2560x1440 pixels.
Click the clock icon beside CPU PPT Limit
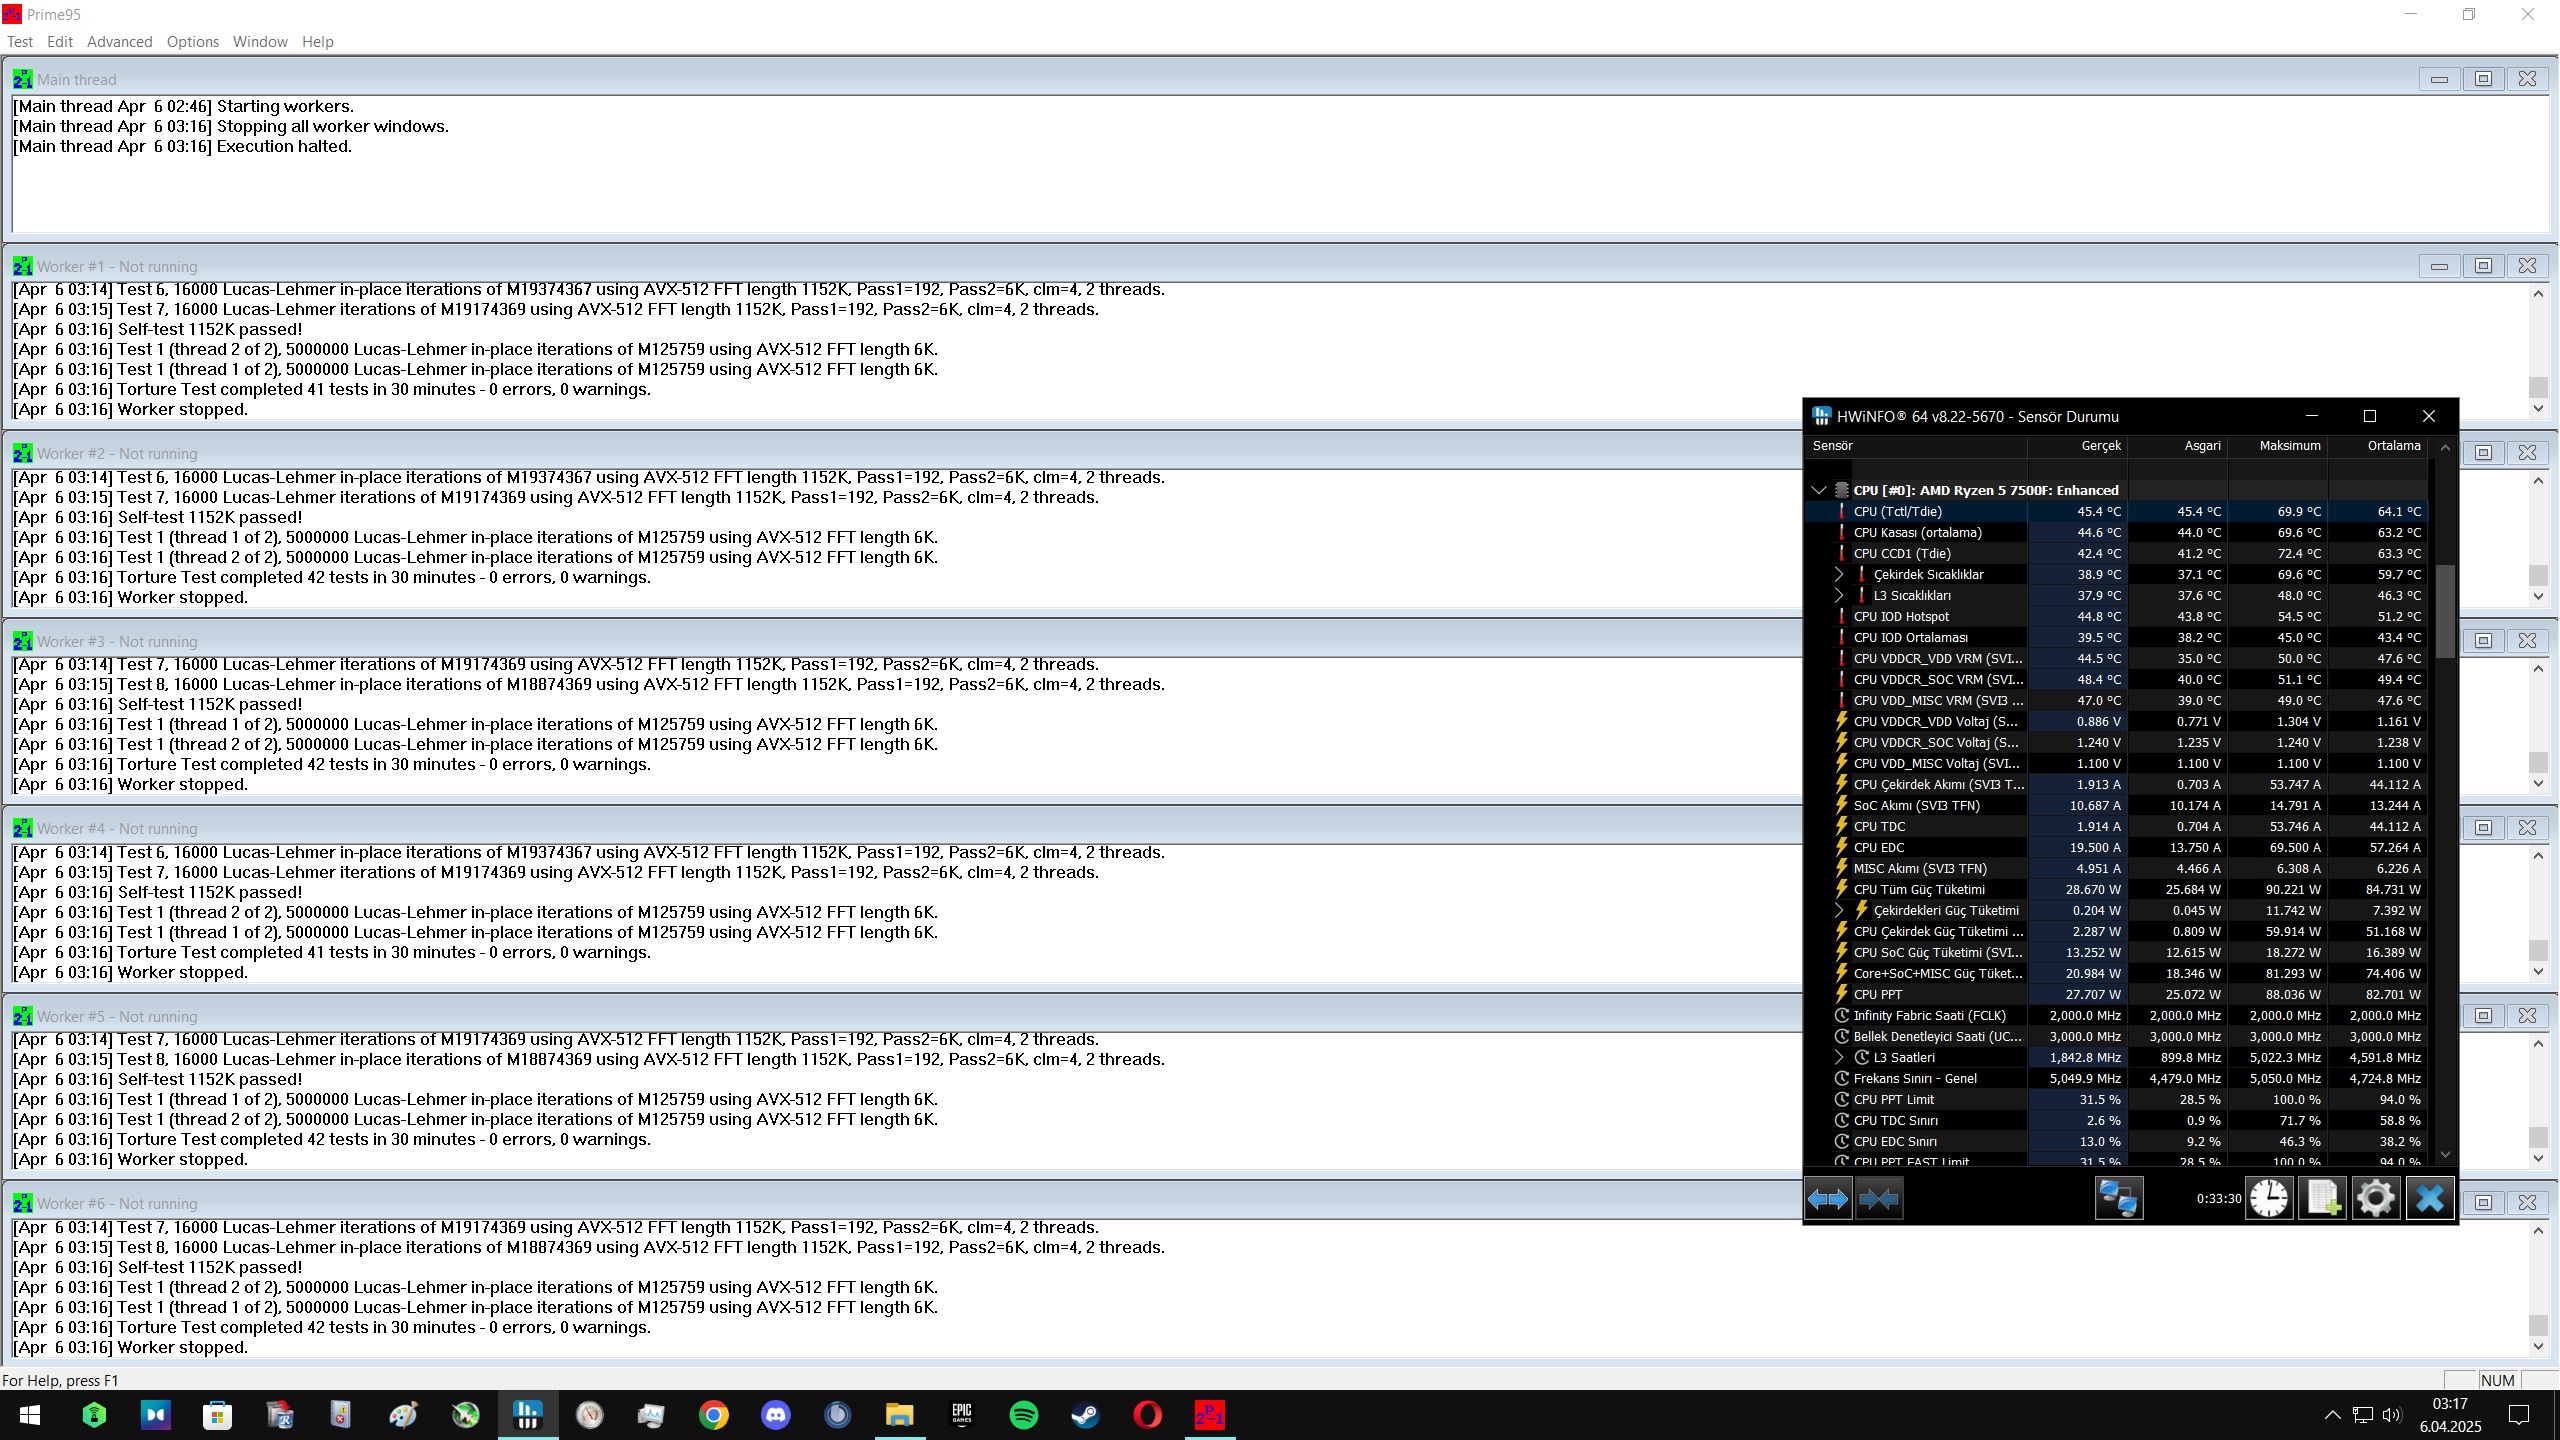click(x=1841, y=1099)
